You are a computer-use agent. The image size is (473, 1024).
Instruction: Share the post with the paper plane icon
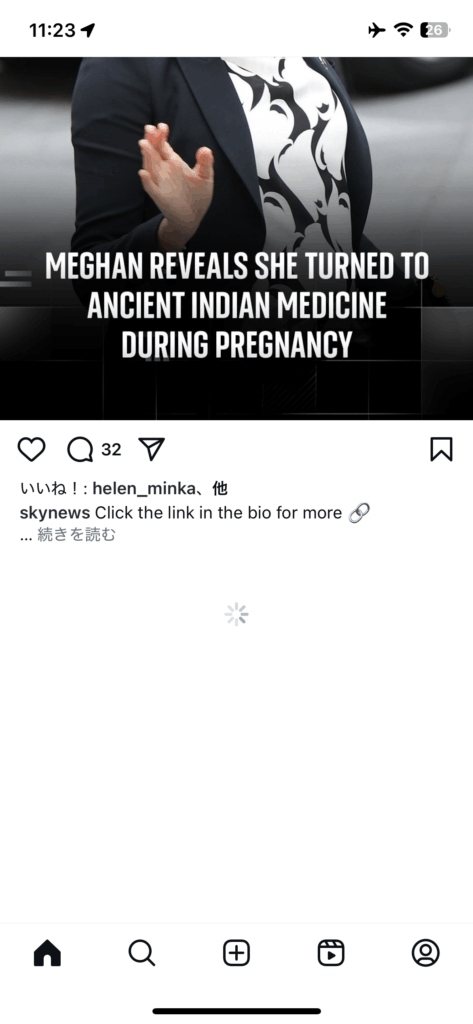[x=152, y=449]
